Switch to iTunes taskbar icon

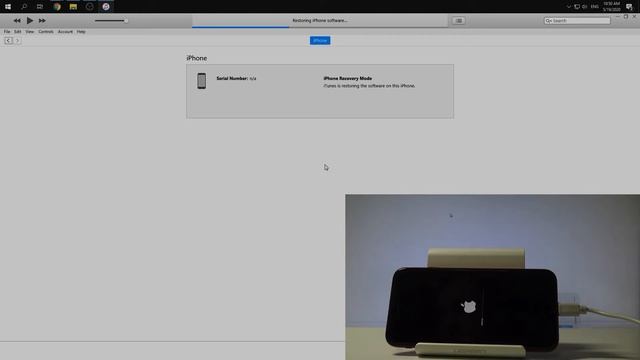coord(106,7)
